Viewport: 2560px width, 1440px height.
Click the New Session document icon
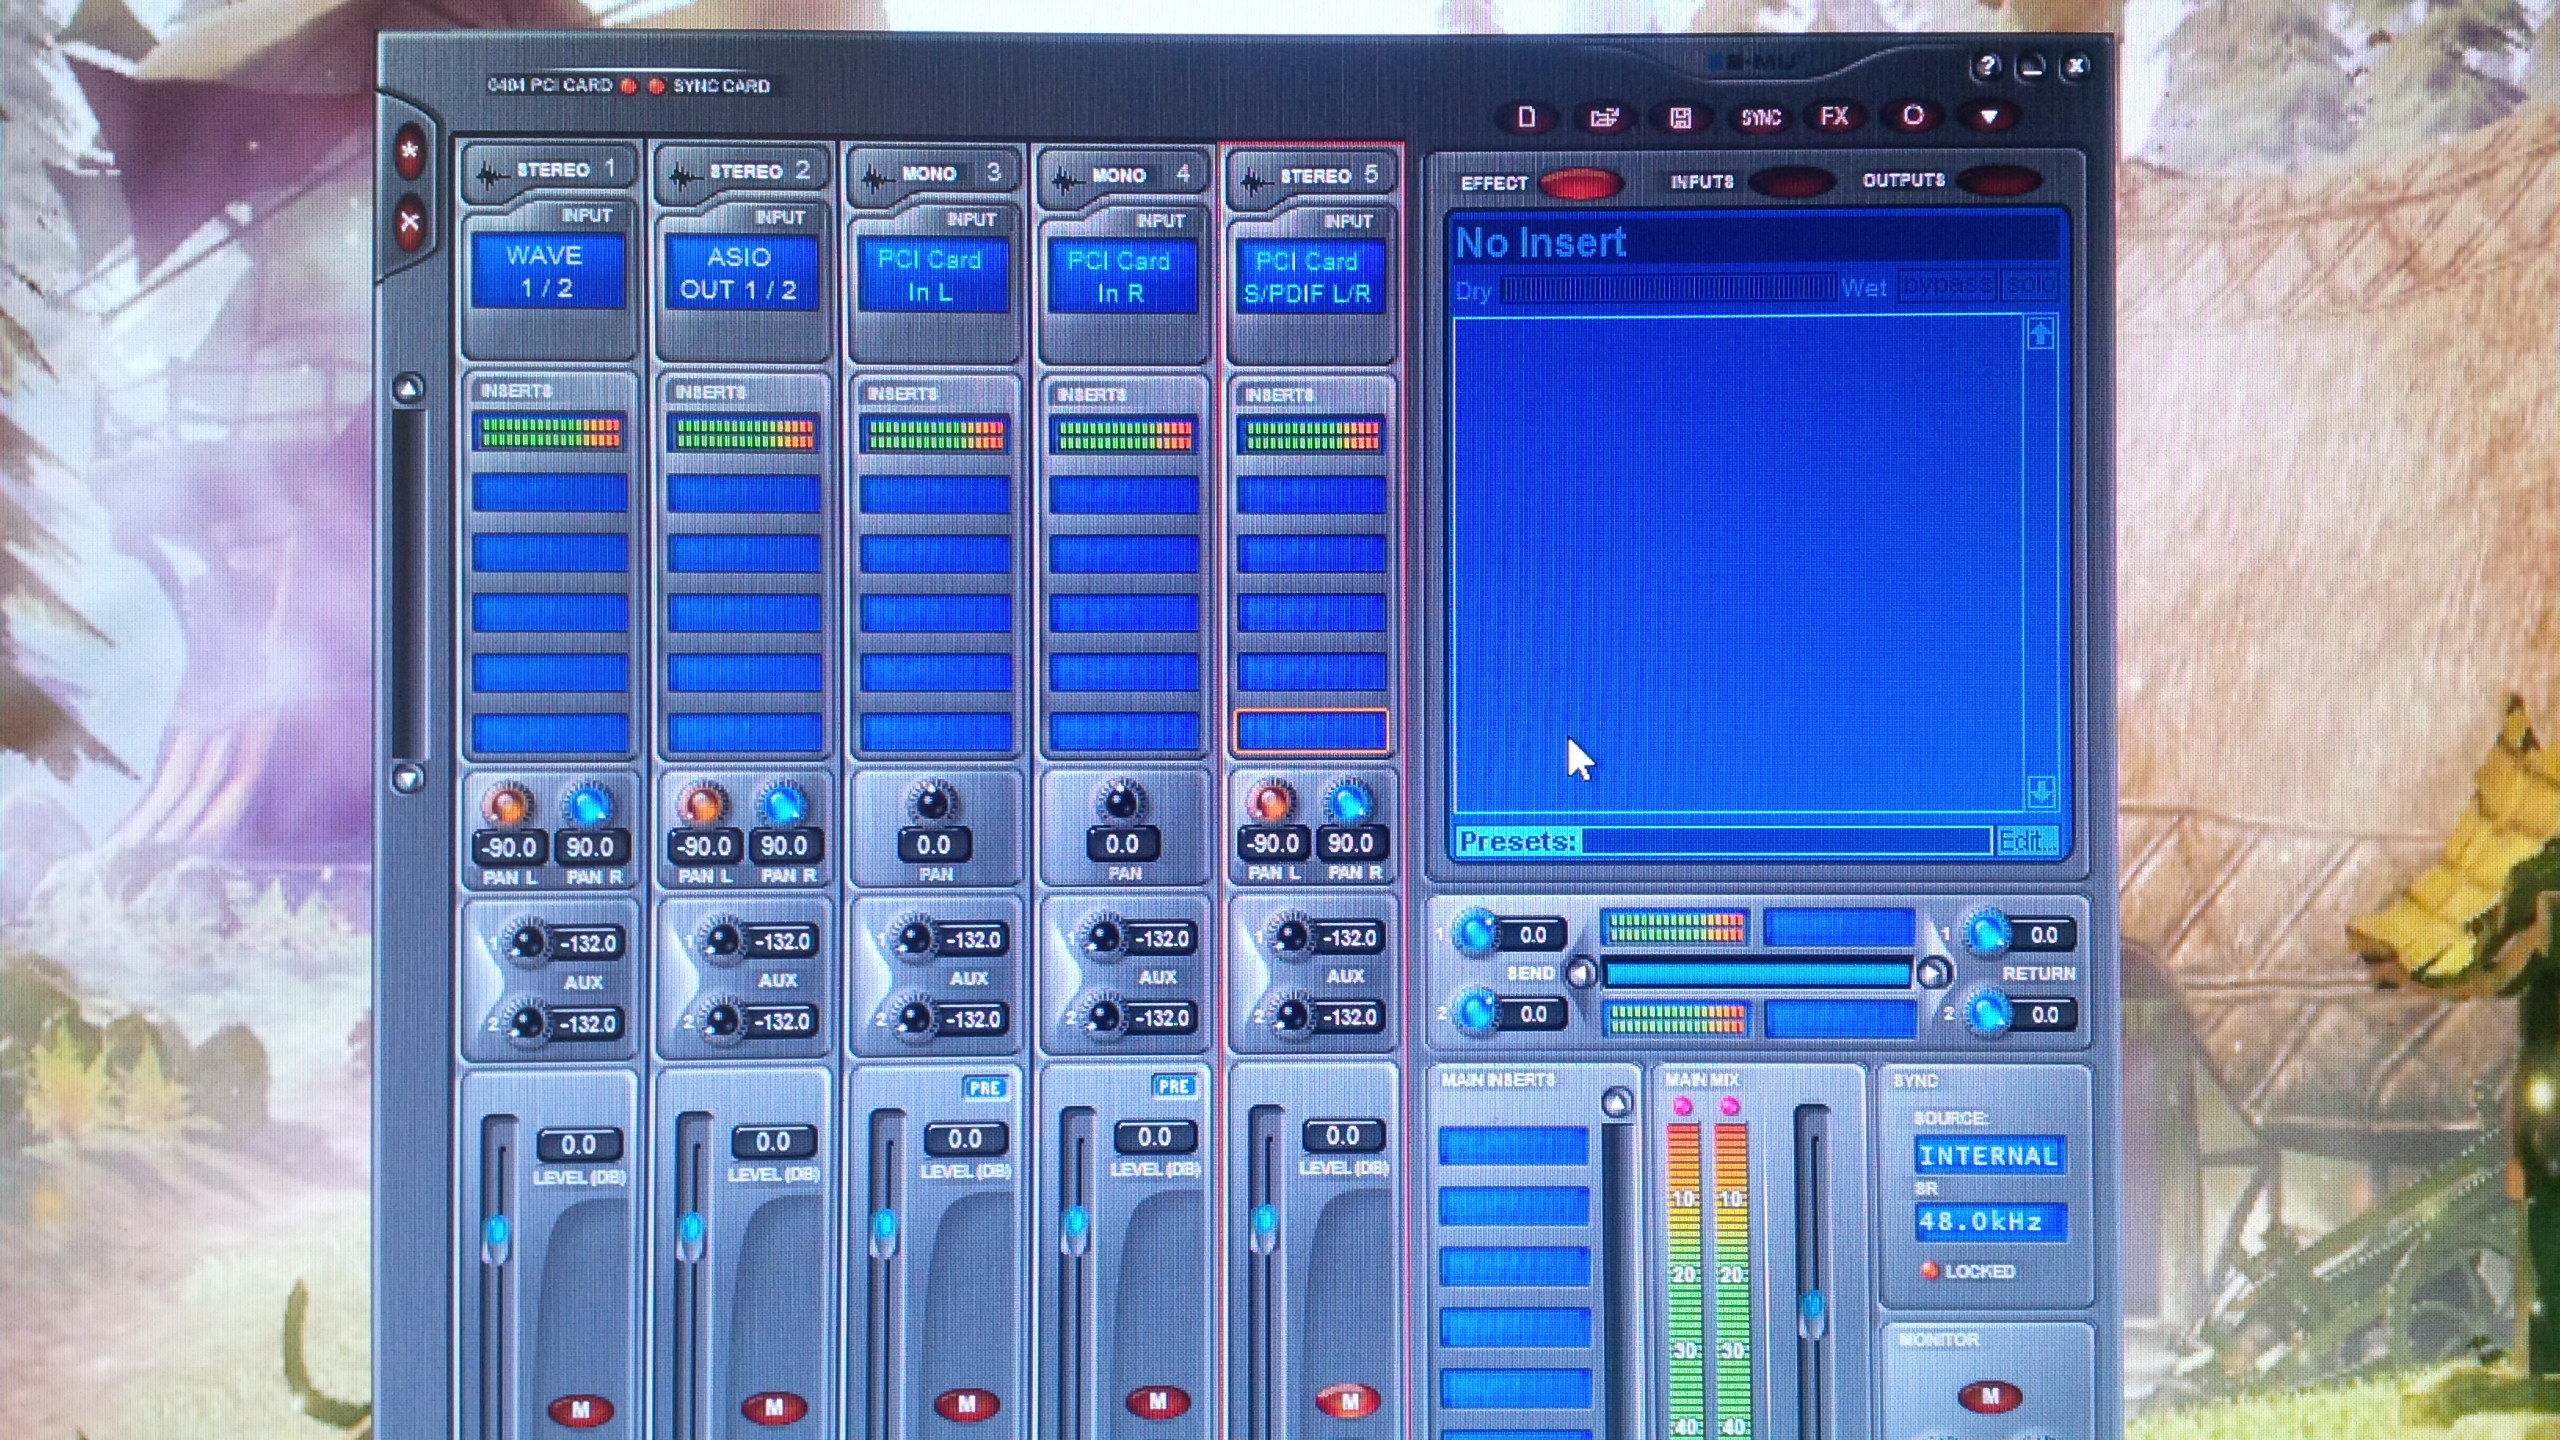pyautogui.click(x=1526, y=117)
